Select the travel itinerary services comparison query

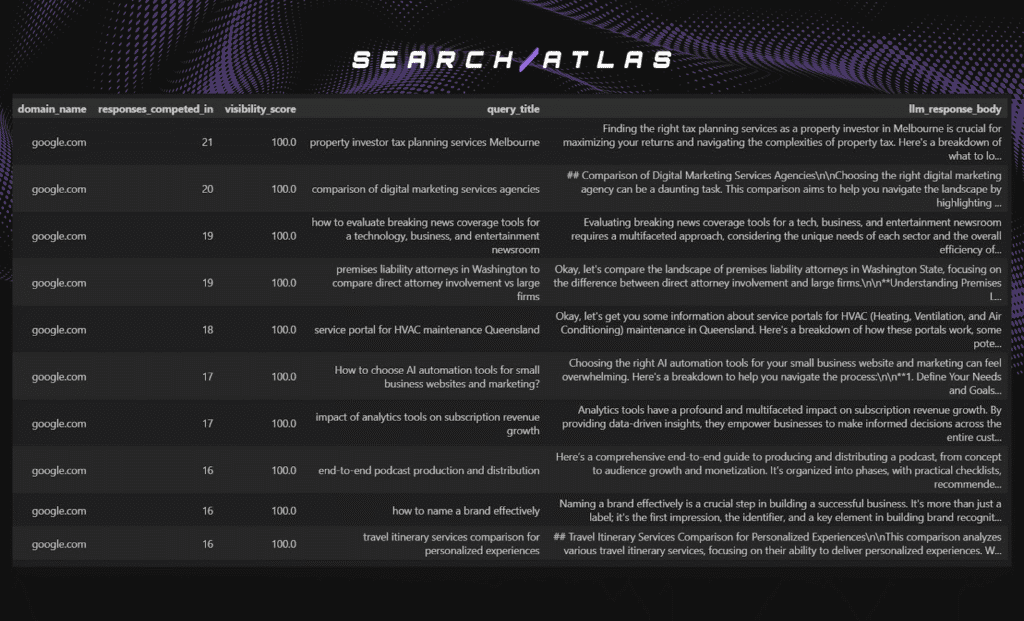451,544
